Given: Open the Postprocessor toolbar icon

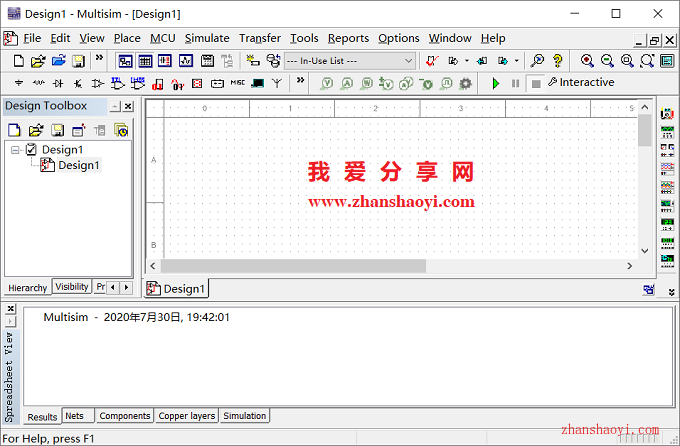Looking at the screenshot, I should click(x=207, y=61).
